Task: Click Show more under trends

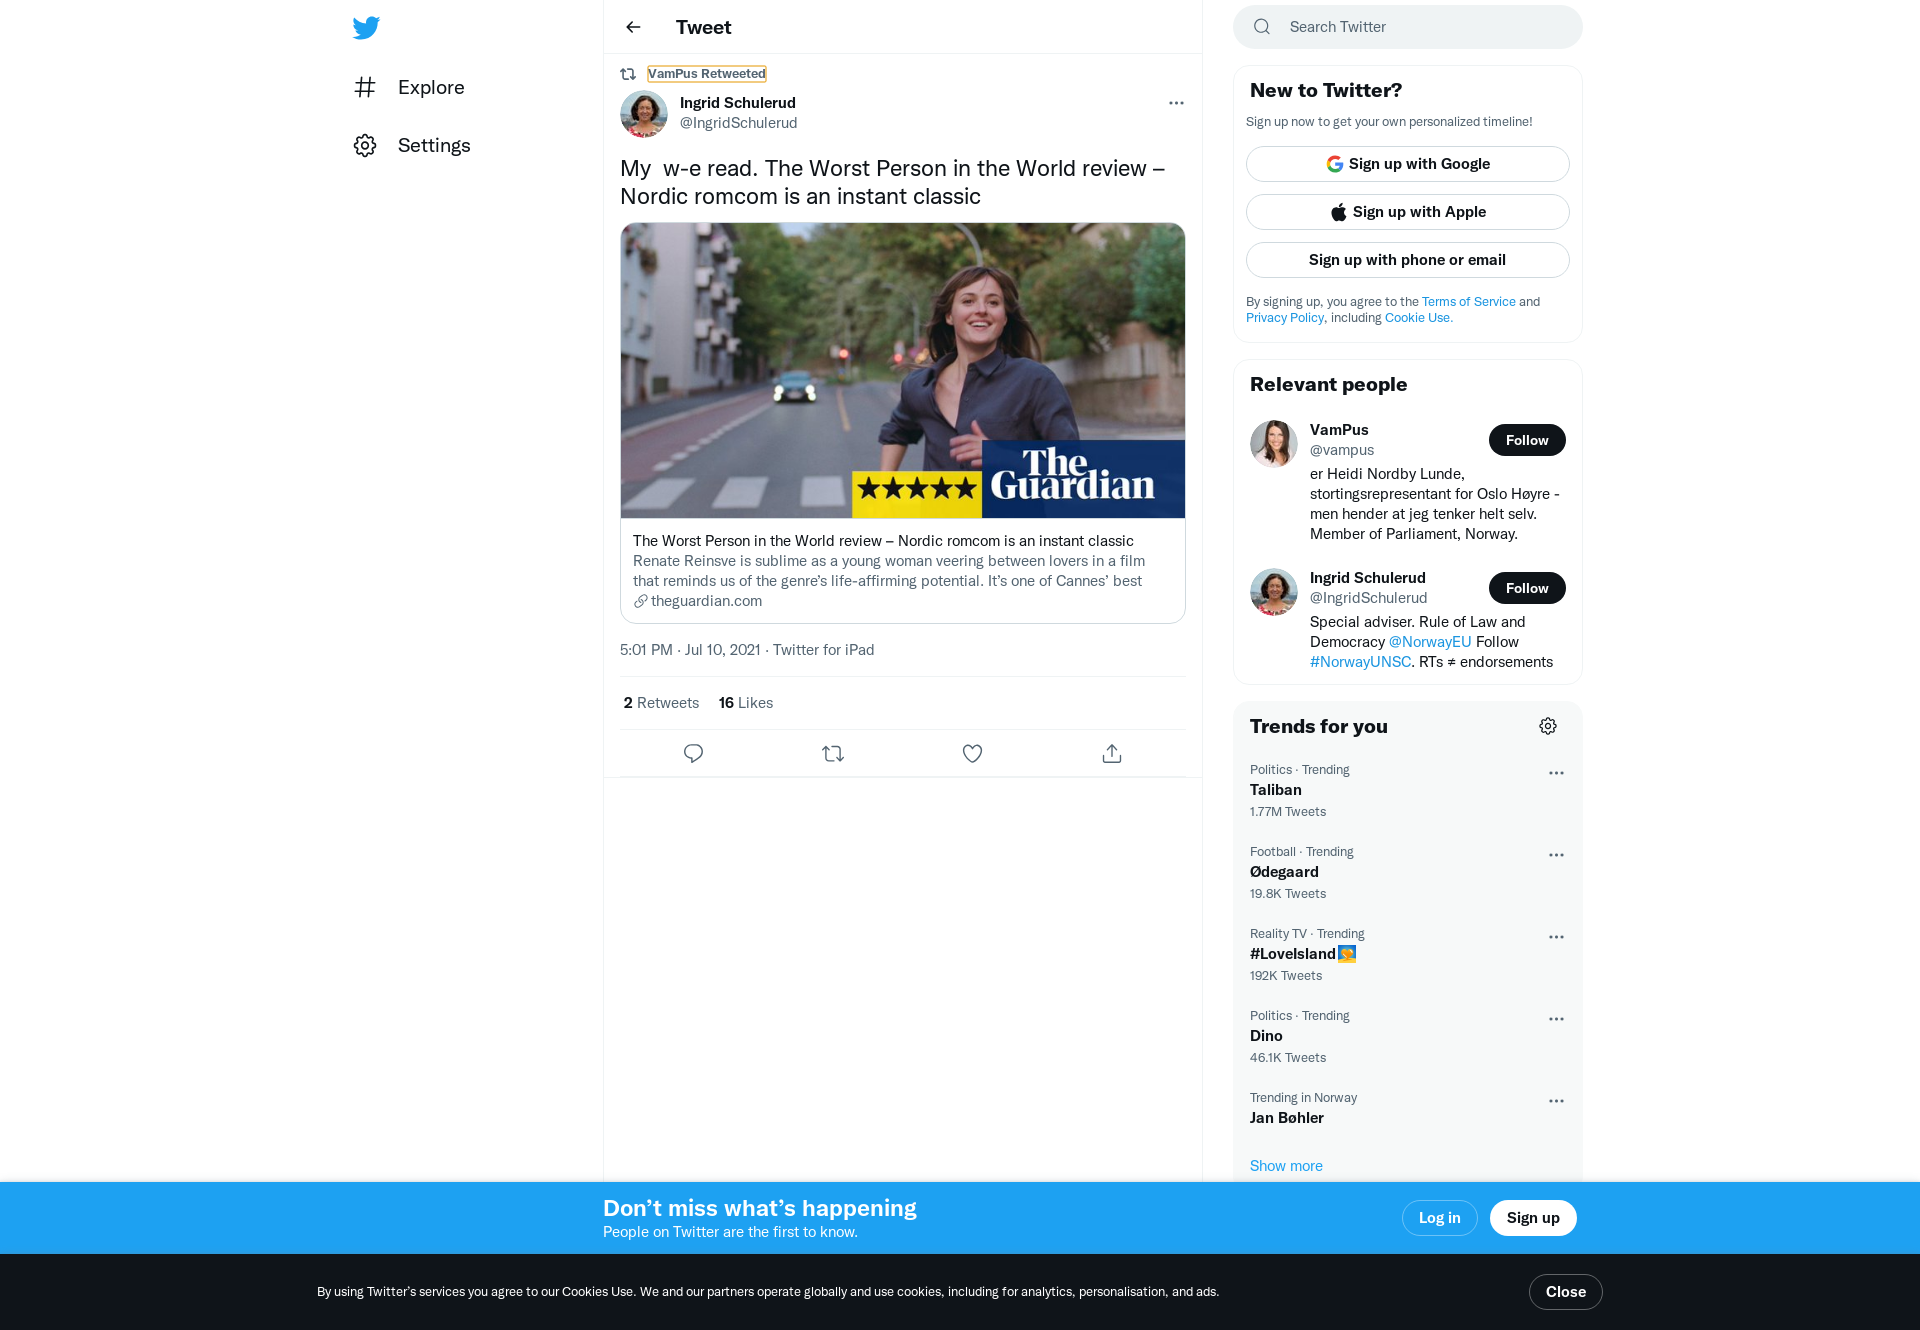Action: tap(1286, 1166)
